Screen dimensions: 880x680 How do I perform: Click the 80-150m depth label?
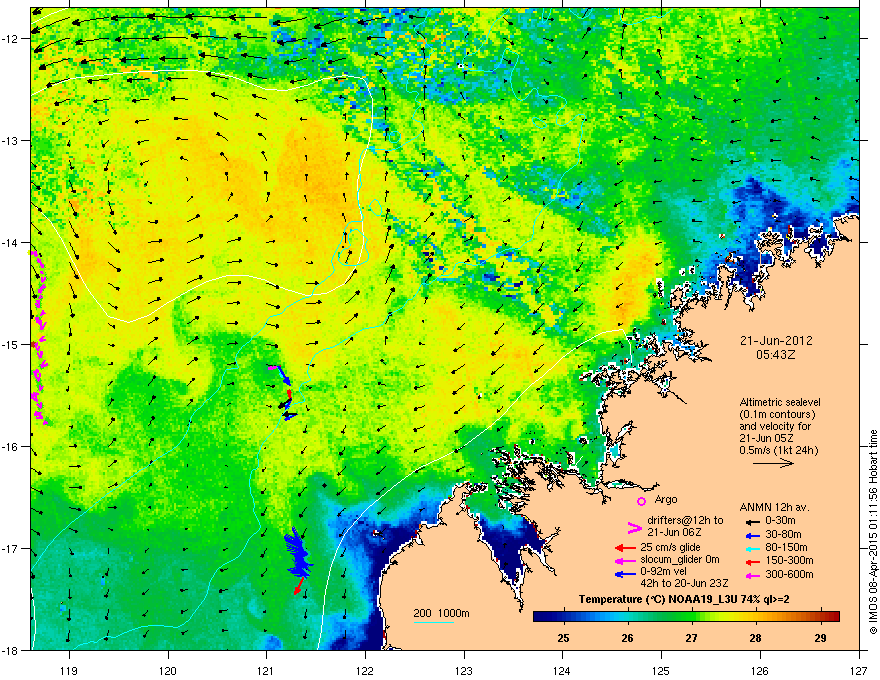(786, 548)
